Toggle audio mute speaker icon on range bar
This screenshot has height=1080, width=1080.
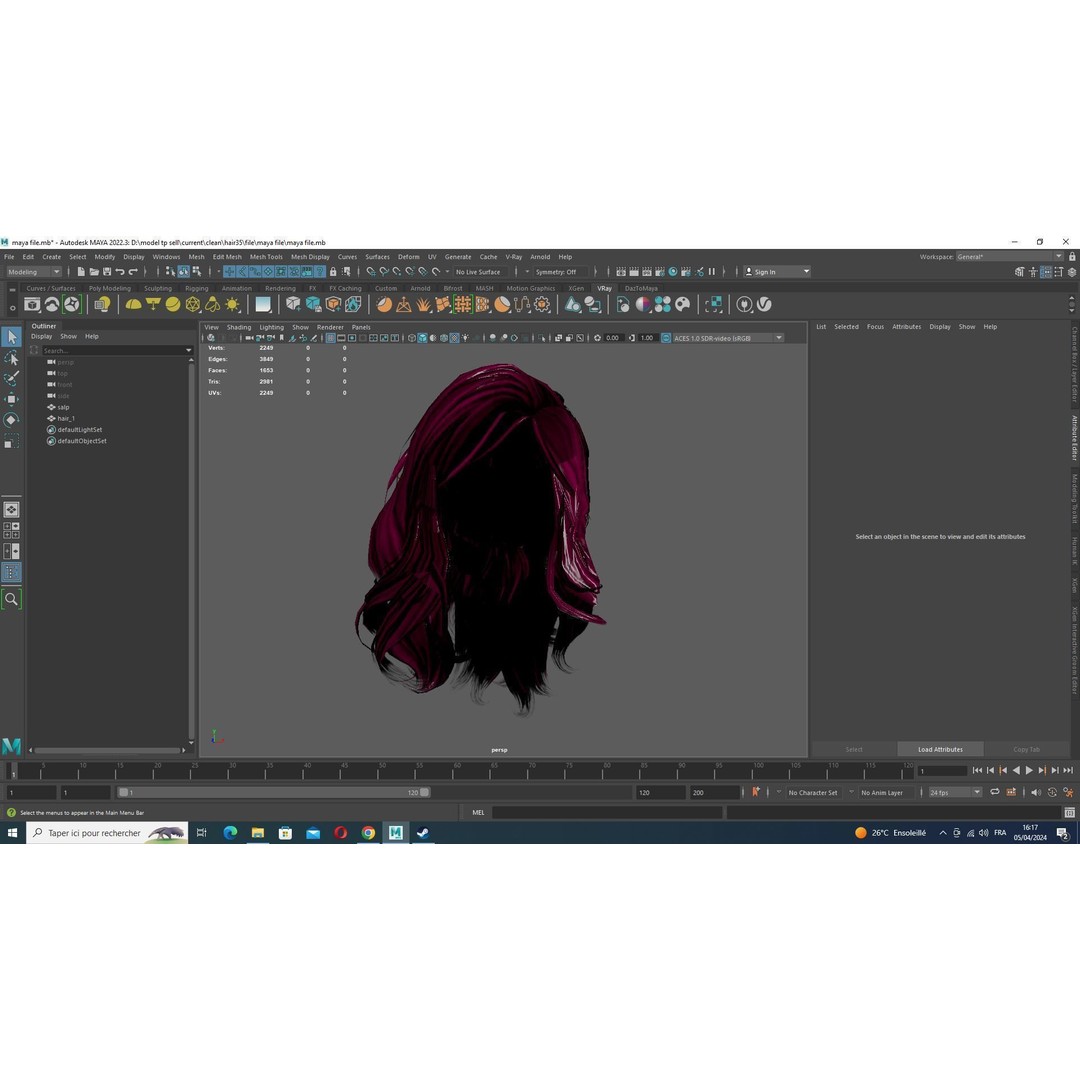(1036, 792)
